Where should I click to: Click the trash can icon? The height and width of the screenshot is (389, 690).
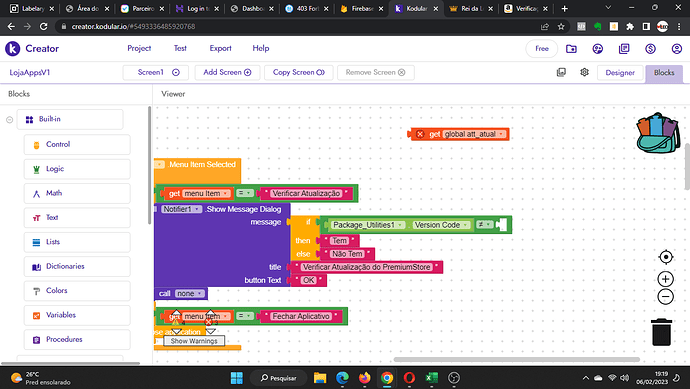tap(661, 332)
